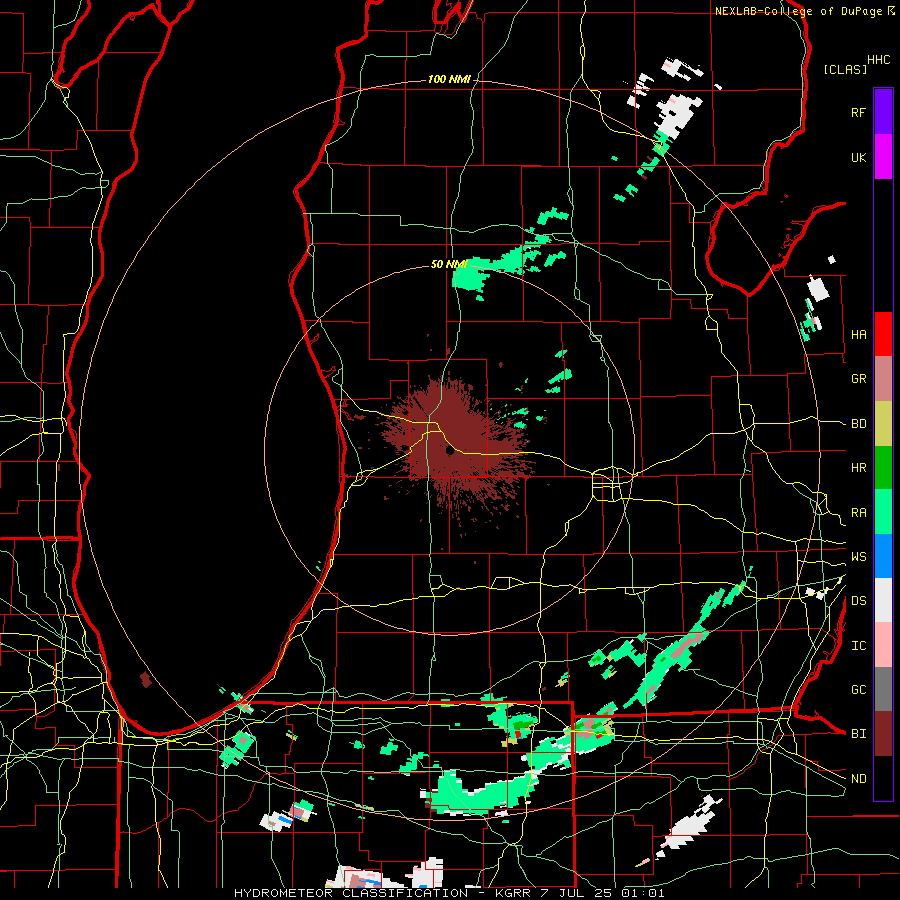Select the BD legend label
The image size is (900, 900).
(x=858, y=424)
